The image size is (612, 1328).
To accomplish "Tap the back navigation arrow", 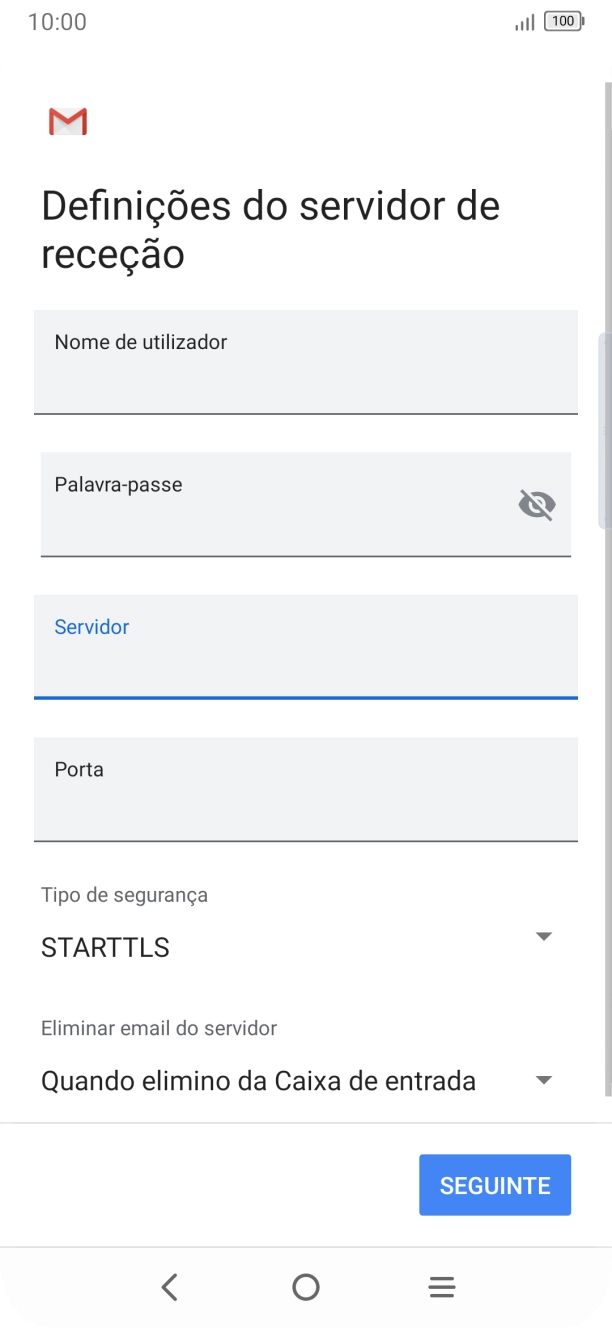I will 170,1287.
